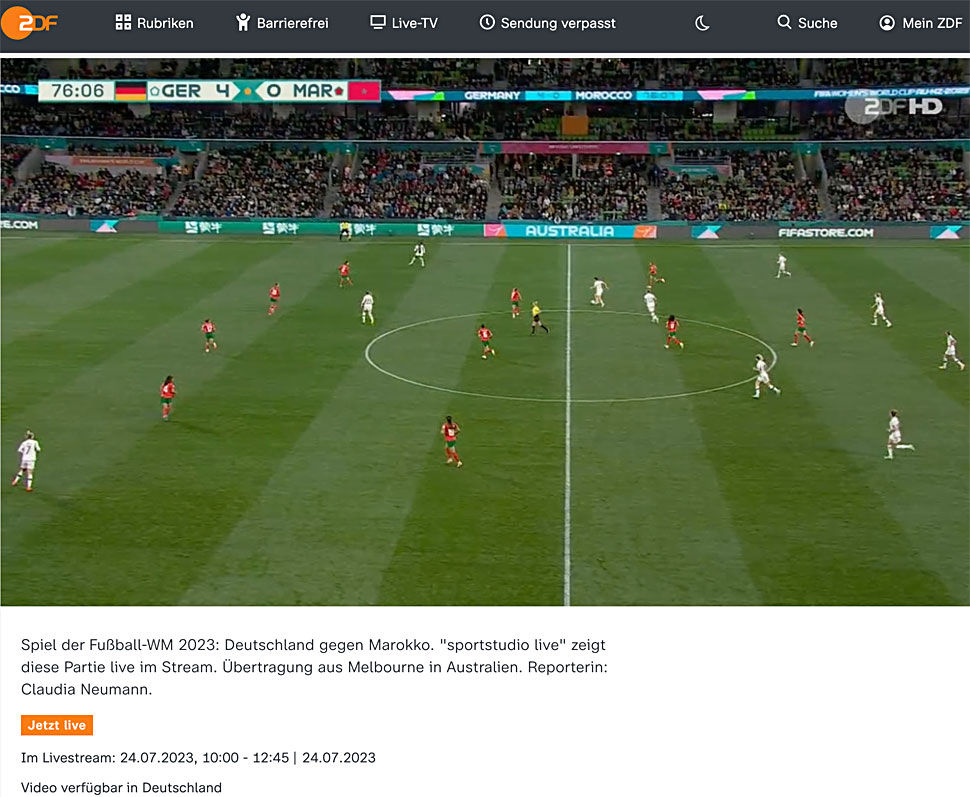Viewport: 970px width, 797px height.
Task: Click the ZDF HD watermark in video
Action: pyautogui.click(x=895, y=107)
